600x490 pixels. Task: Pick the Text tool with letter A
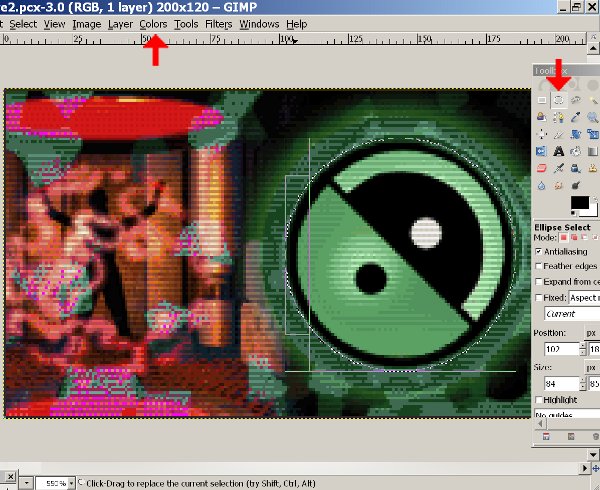[x=560, y=151]
